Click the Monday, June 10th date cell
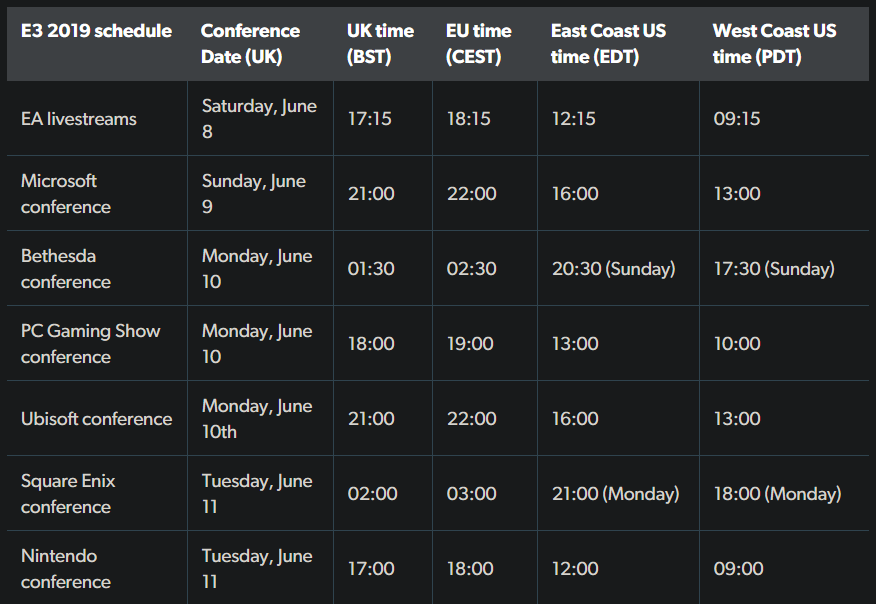The image size is (876, 604). (257, 419)
